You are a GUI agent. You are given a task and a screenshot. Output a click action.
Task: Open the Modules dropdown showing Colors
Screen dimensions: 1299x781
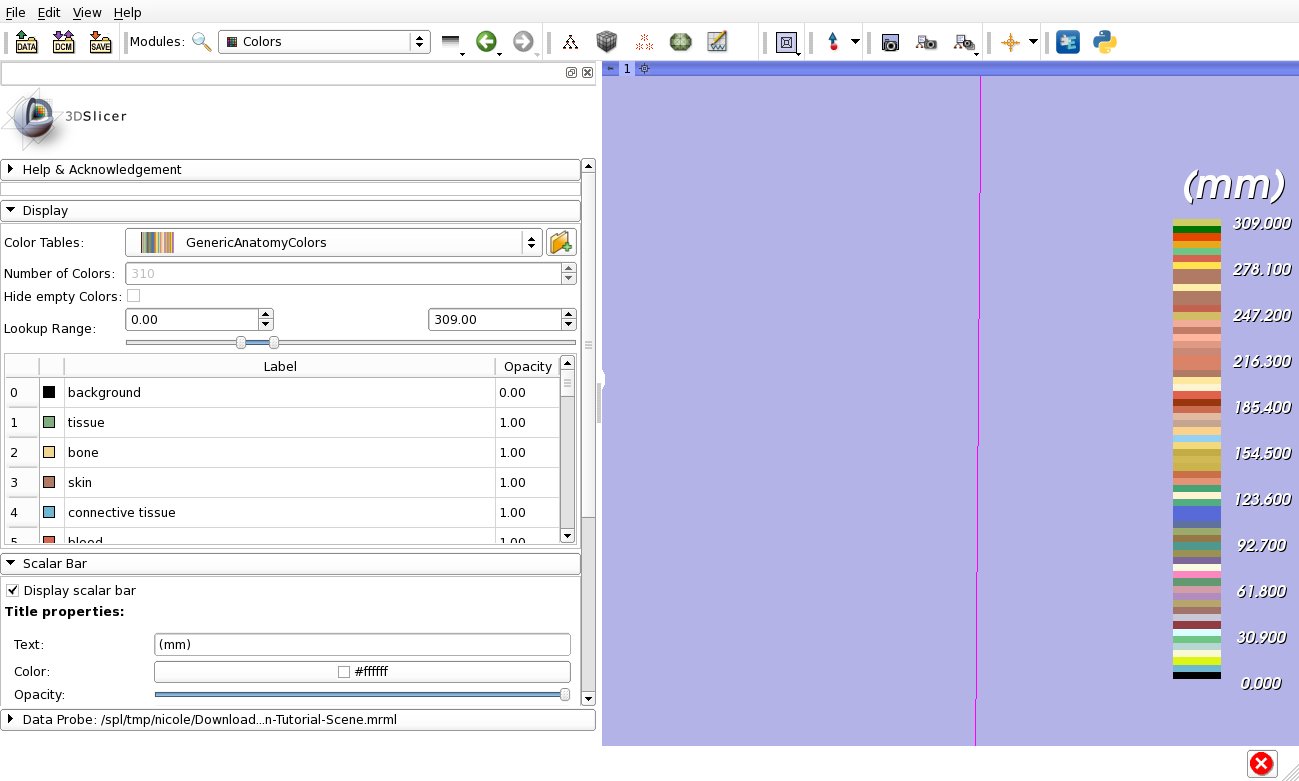[324, 42]
